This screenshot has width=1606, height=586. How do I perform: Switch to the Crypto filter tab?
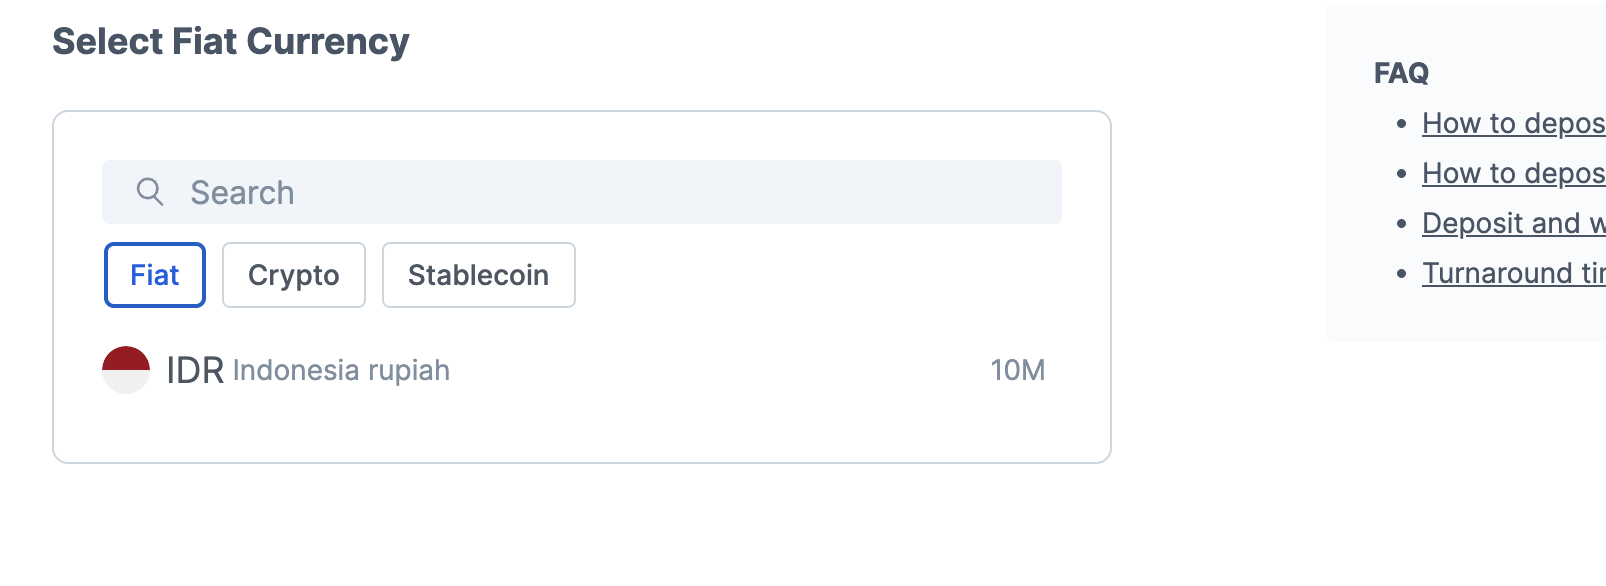coord(294,275)
